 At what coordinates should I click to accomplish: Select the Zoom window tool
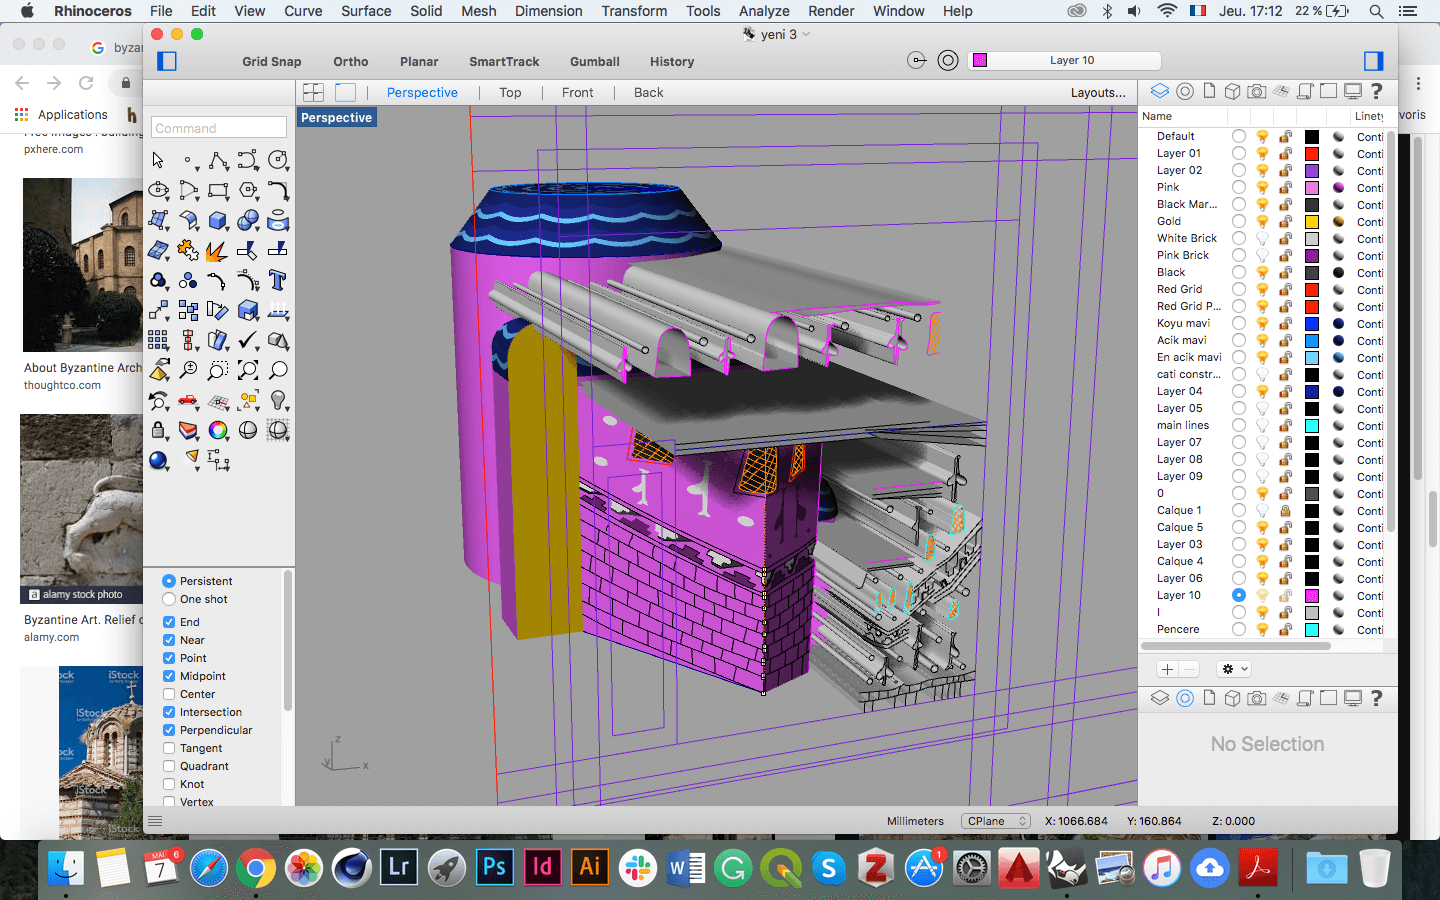(x=217, y=371)
